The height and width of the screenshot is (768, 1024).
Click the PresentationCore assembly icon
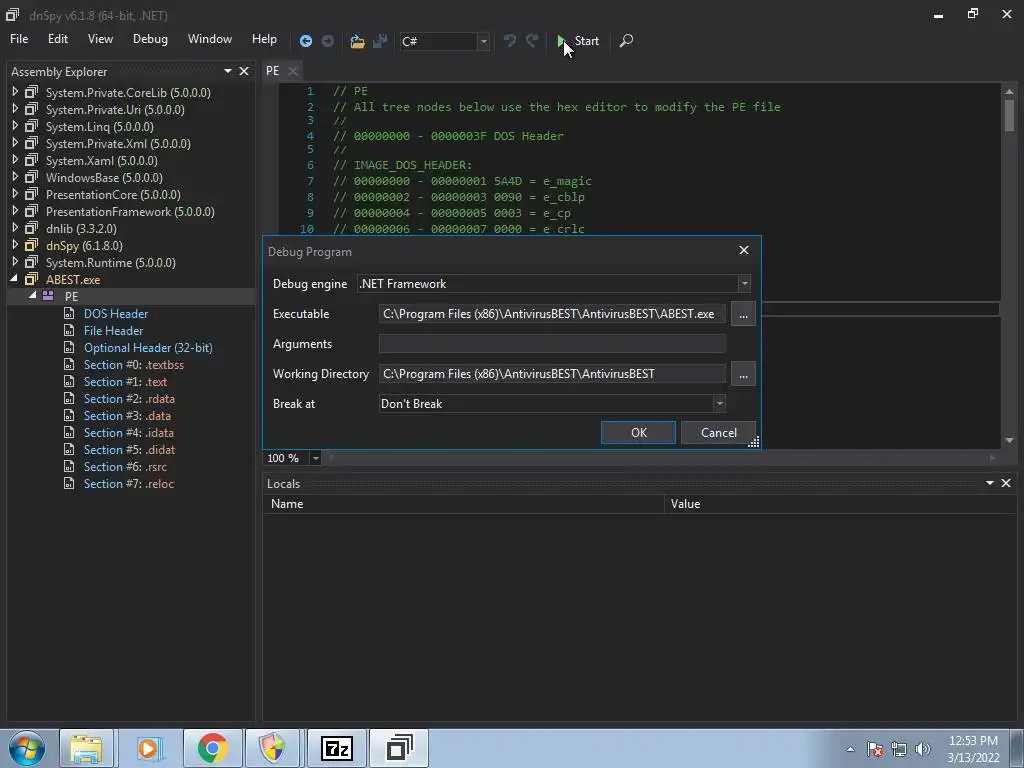pos(31,194)
